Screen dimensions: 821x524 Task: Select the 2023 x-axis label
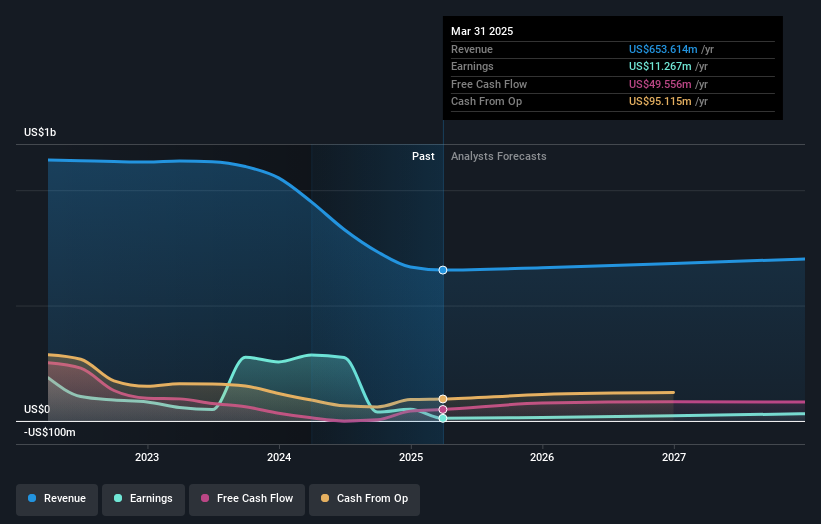coord(147,457)
